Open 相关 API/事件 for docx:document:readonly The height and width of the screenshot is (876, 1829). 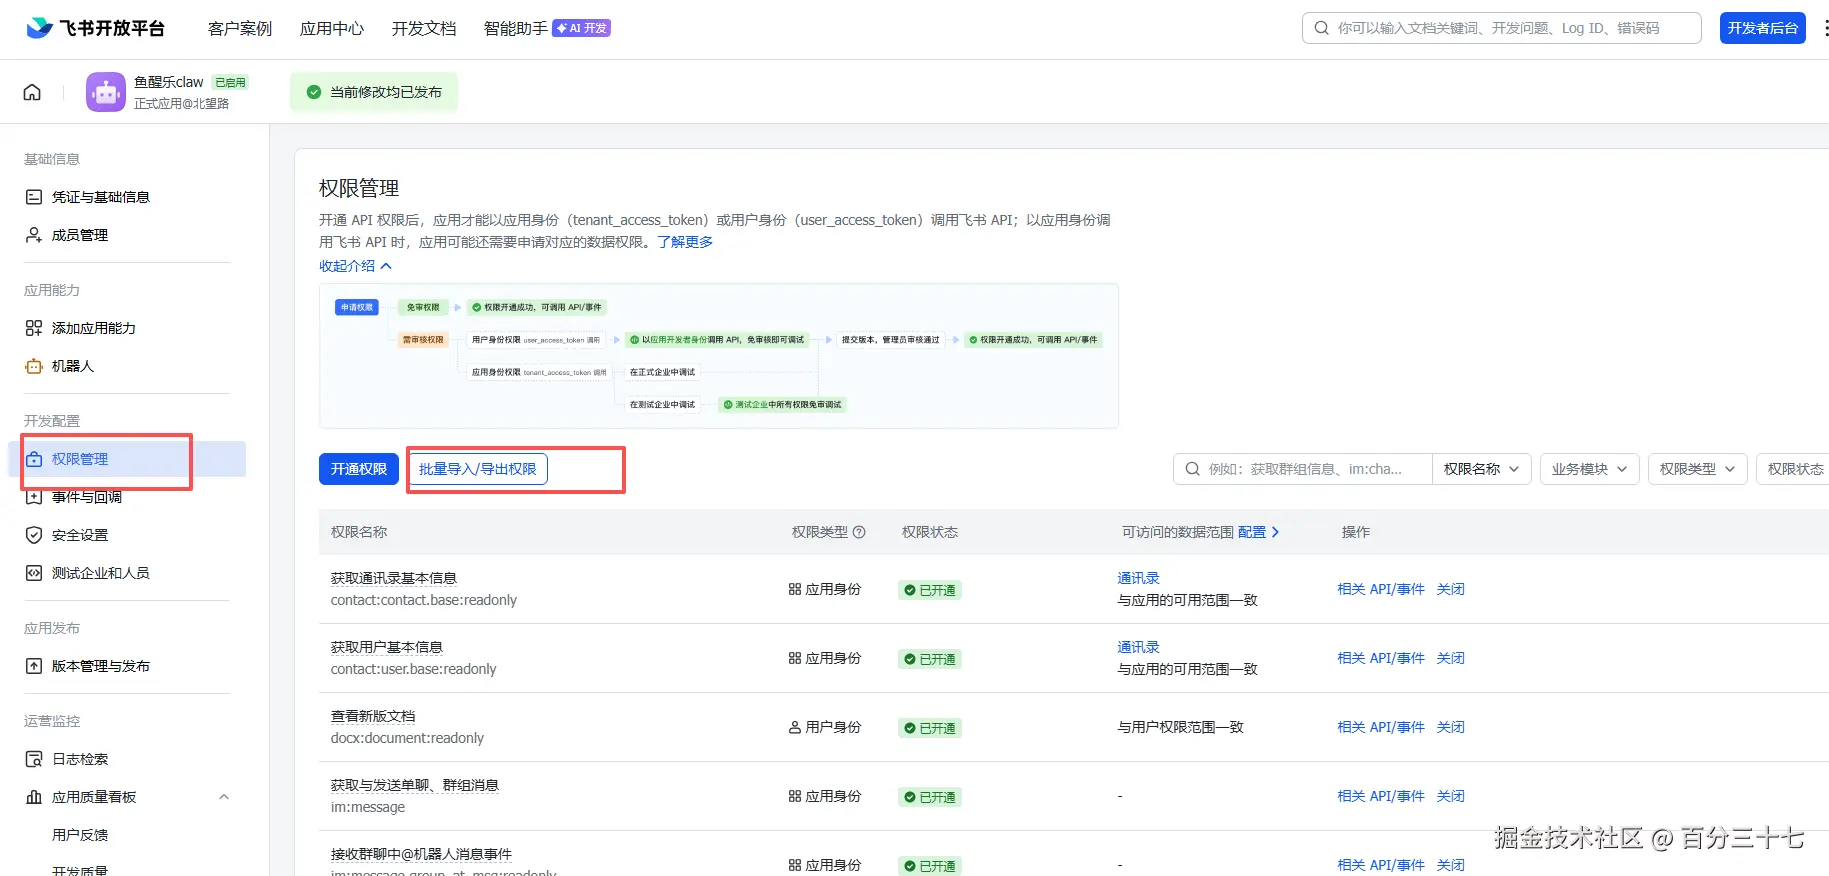(1381, 727)
